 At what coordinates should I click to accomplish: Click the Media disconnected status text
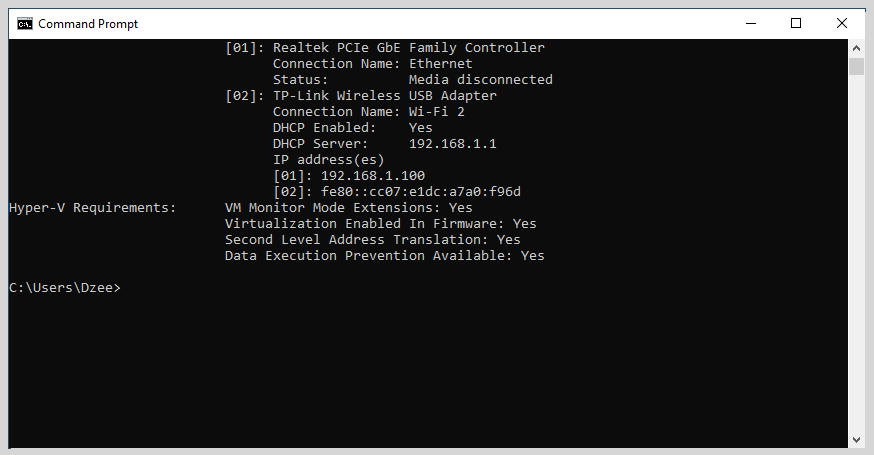(x=480, y=80)
